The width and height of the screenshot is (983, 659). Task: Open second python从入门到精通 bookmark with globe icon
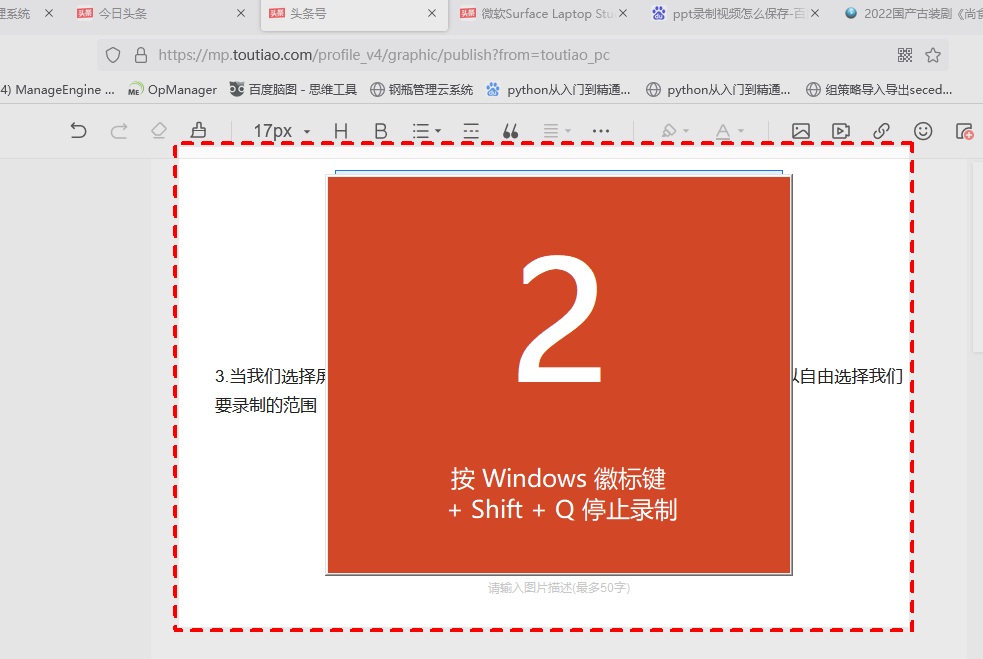click(x=718, y=90)
